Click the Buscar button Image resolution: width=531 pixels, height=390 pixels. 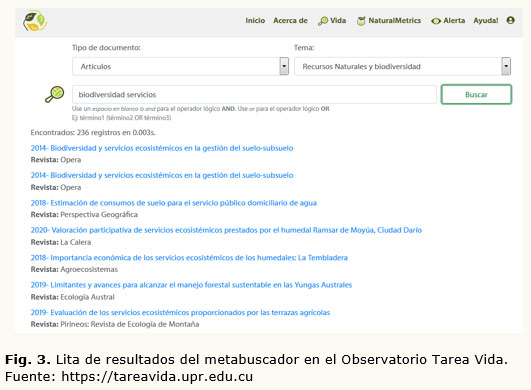click(476, 94)
